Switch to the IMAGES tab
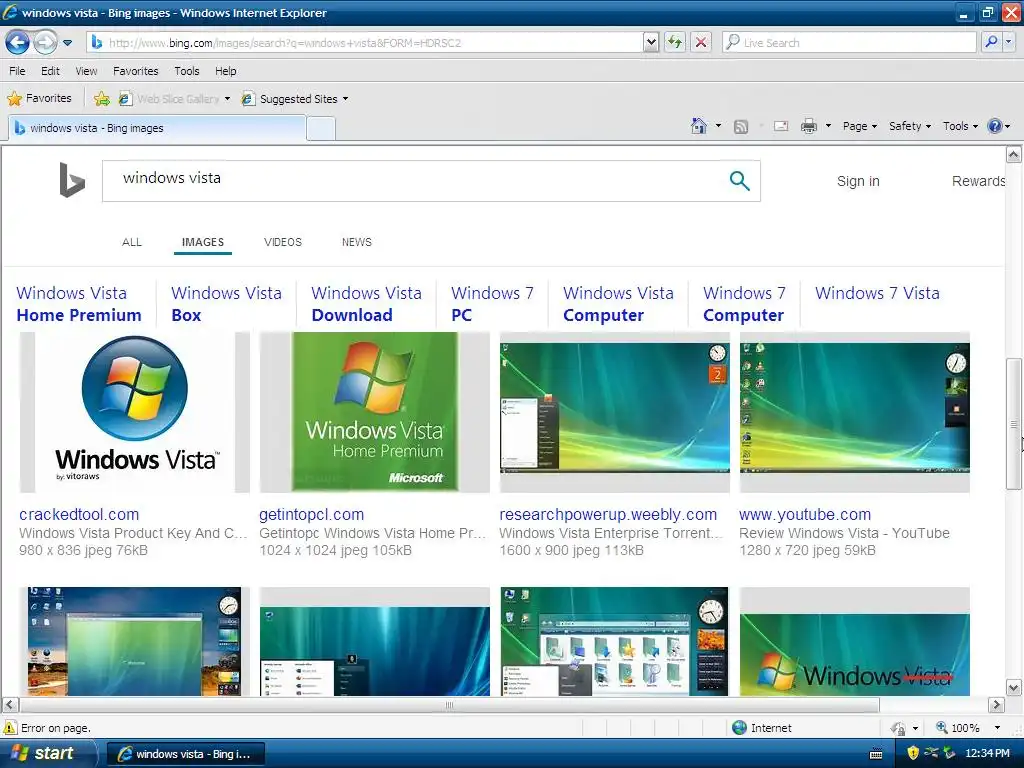Image resolution: width=1024 pixels, height=768 pixels. pos(202,242)
